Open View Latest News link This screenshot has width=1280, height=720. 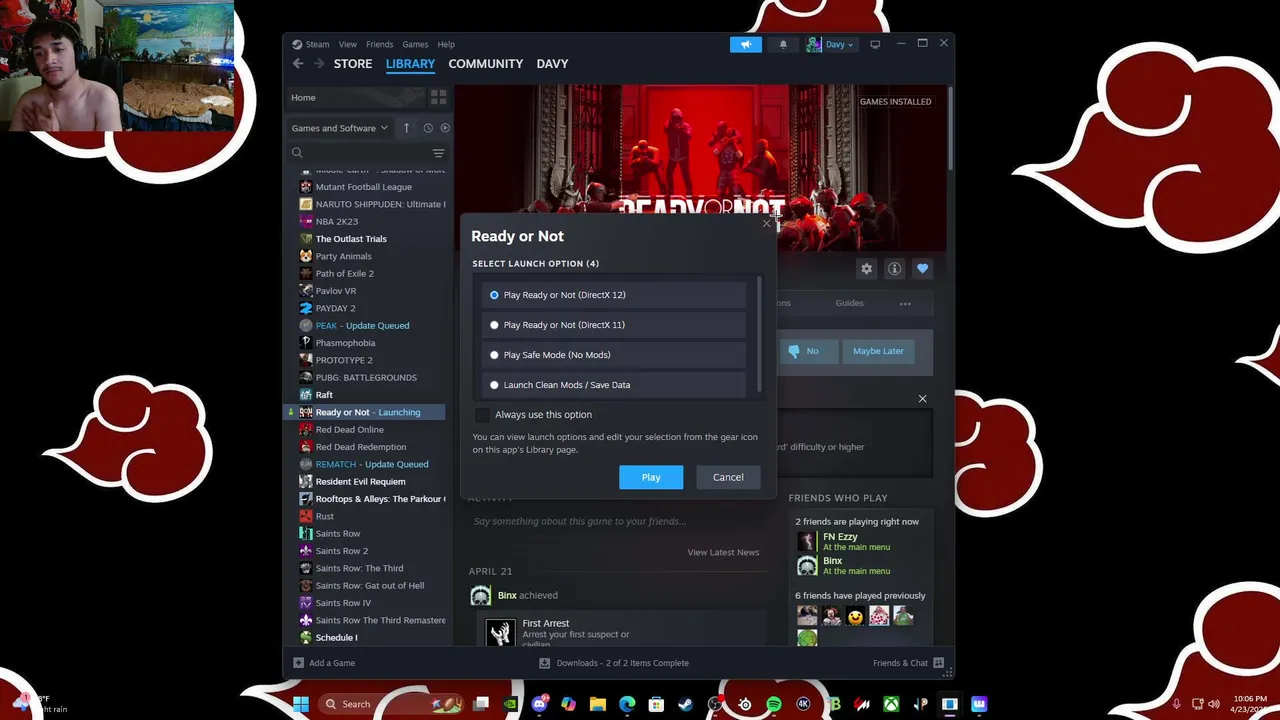tap(723, 552)
